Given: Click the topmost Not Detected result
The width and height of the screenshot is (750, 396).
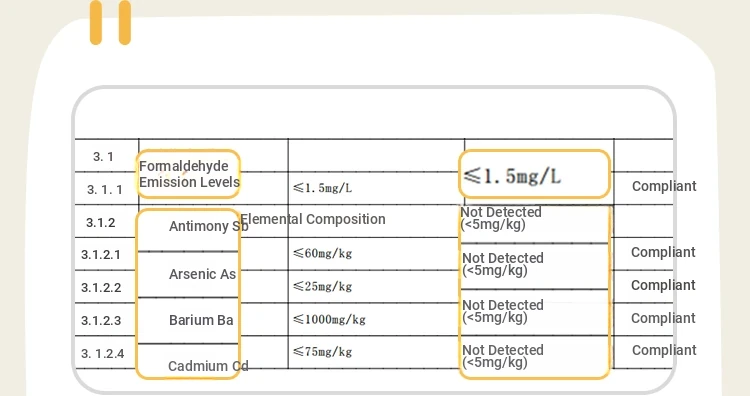Looking at the screenshot, I should (x=501, y=218).
